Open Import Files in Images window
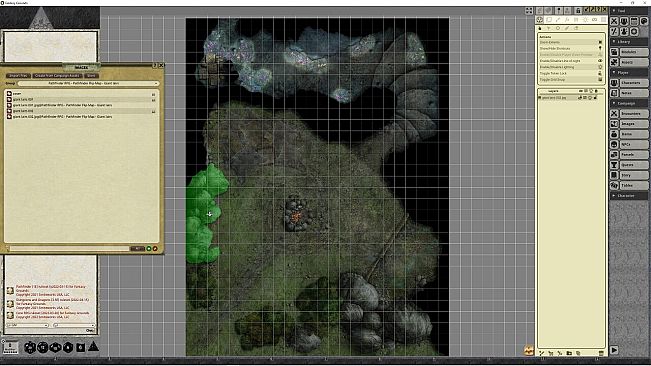This screenshot has height=366, width=651. click(x=18, y=76)
